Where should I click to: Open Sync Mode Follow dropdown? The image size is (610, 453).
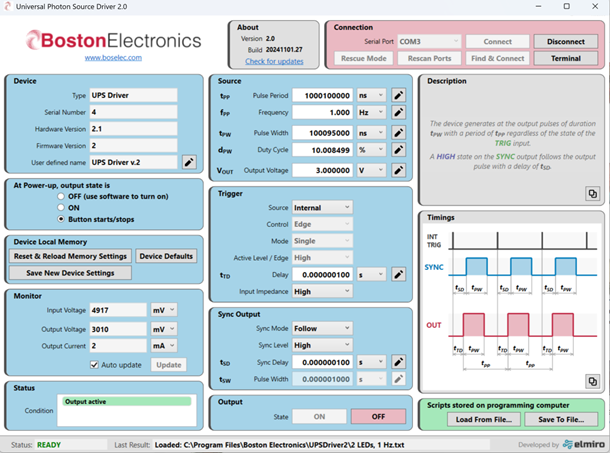tap(323, 328)
